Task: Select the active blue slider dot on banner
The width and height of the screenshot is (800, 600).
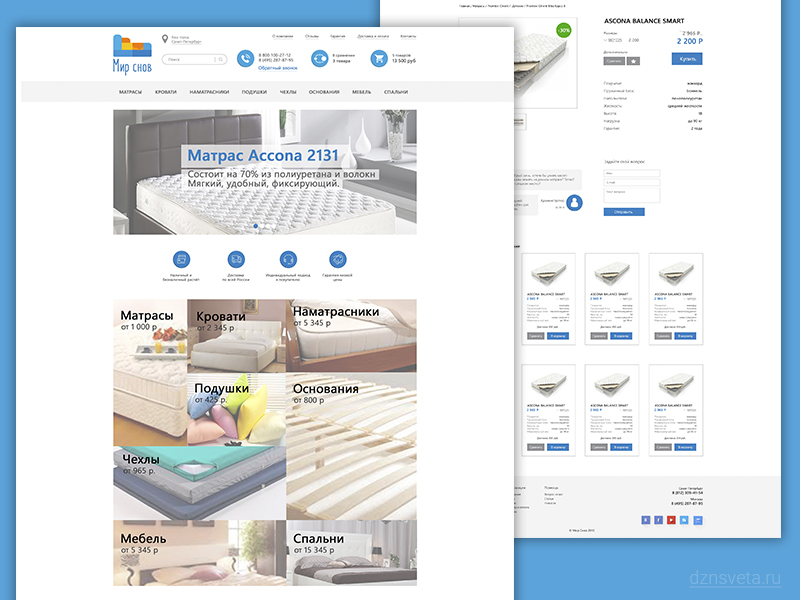Action: coord(256,226)
